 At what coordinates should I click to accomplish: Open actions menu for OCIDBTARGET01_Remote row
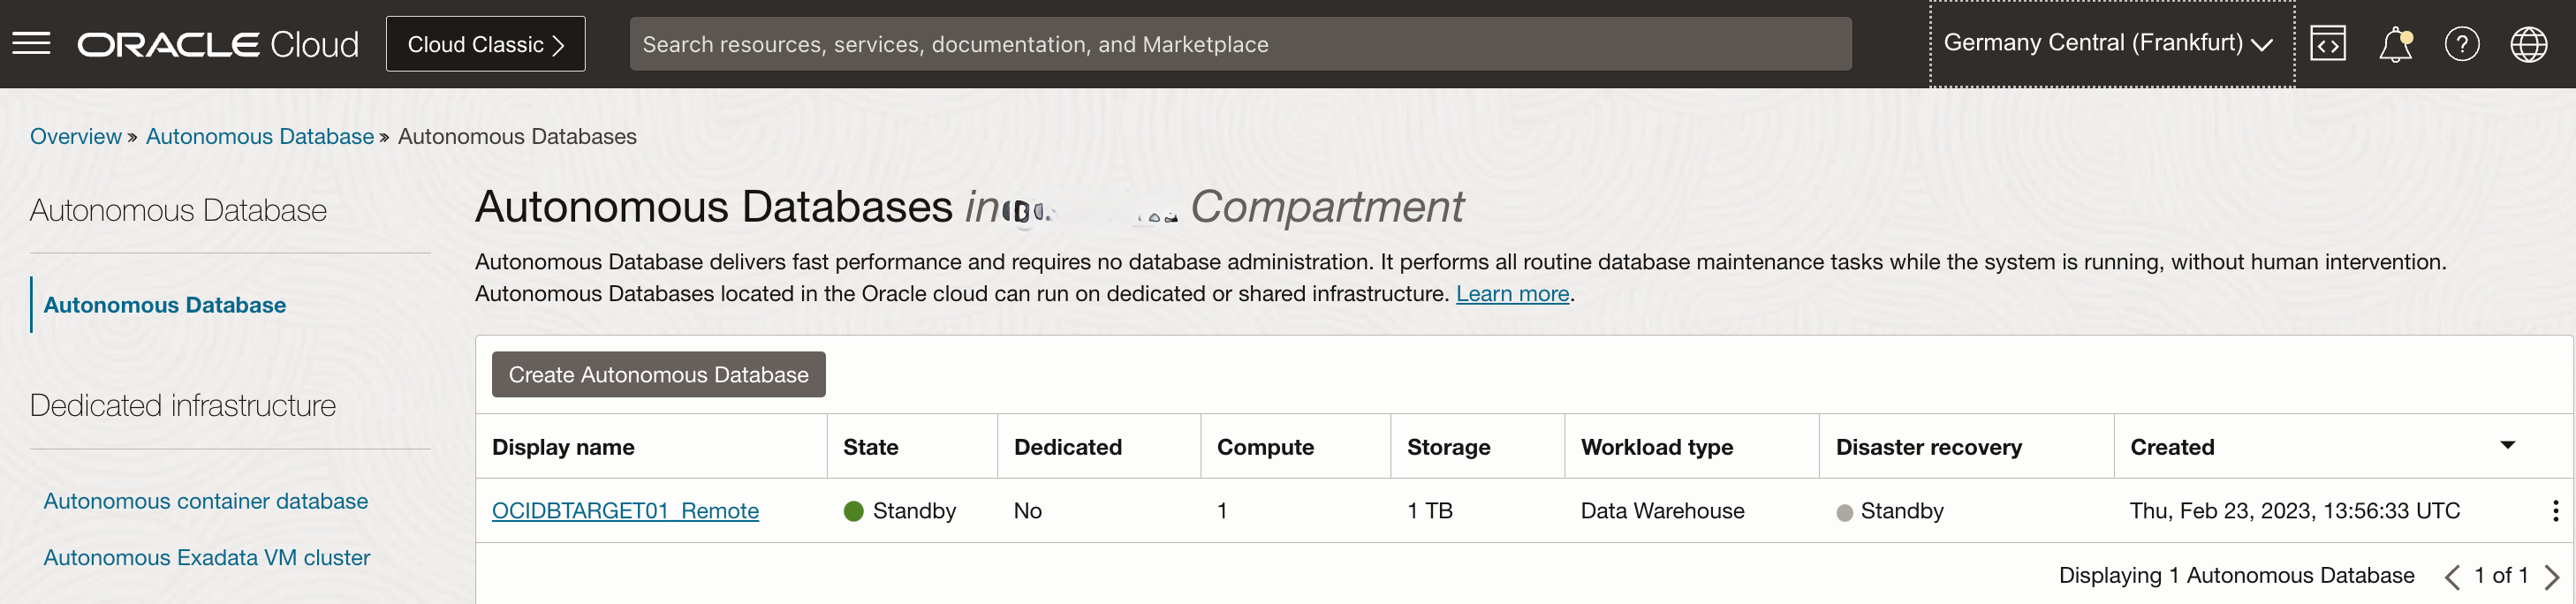click(2555, 511)
